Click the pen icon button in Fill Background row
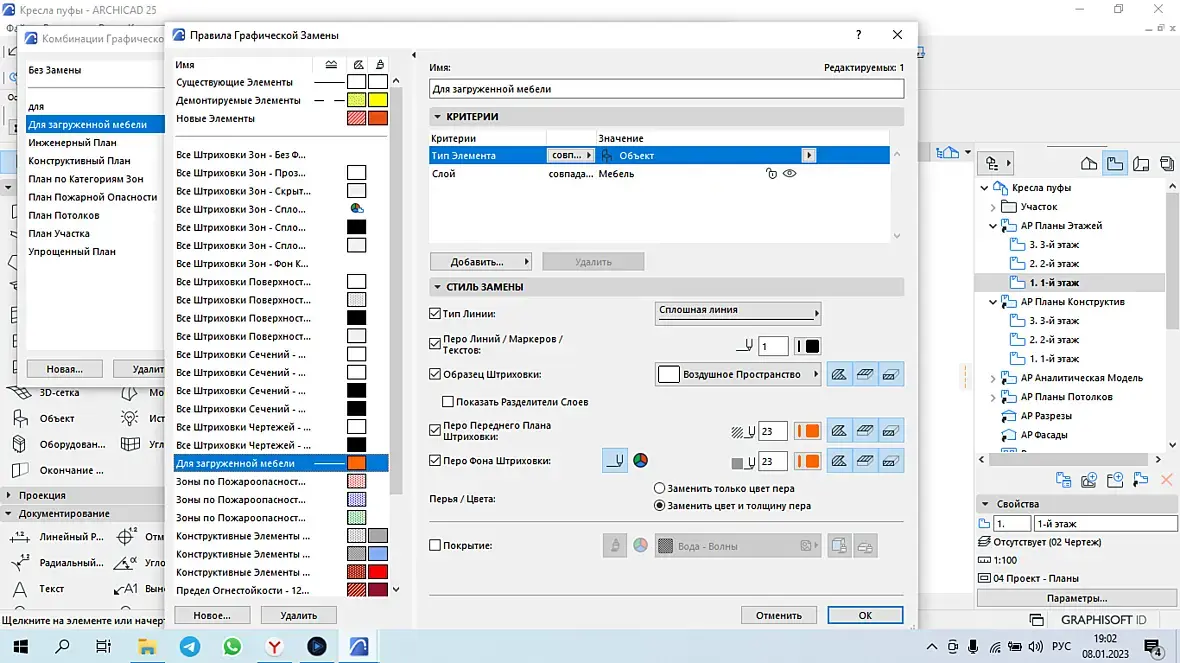The height and width of the screenshot is (663, 1180). click(x=615, y=461)
